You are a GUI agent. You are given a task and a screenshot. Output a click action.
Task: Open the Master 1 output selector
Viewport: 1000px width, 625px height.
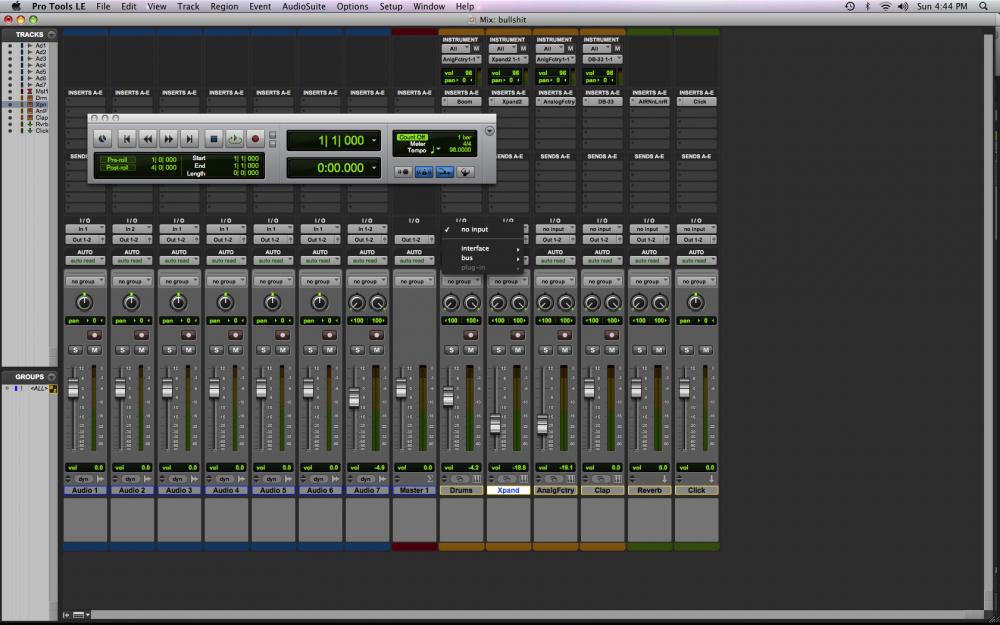coord(414,240)
